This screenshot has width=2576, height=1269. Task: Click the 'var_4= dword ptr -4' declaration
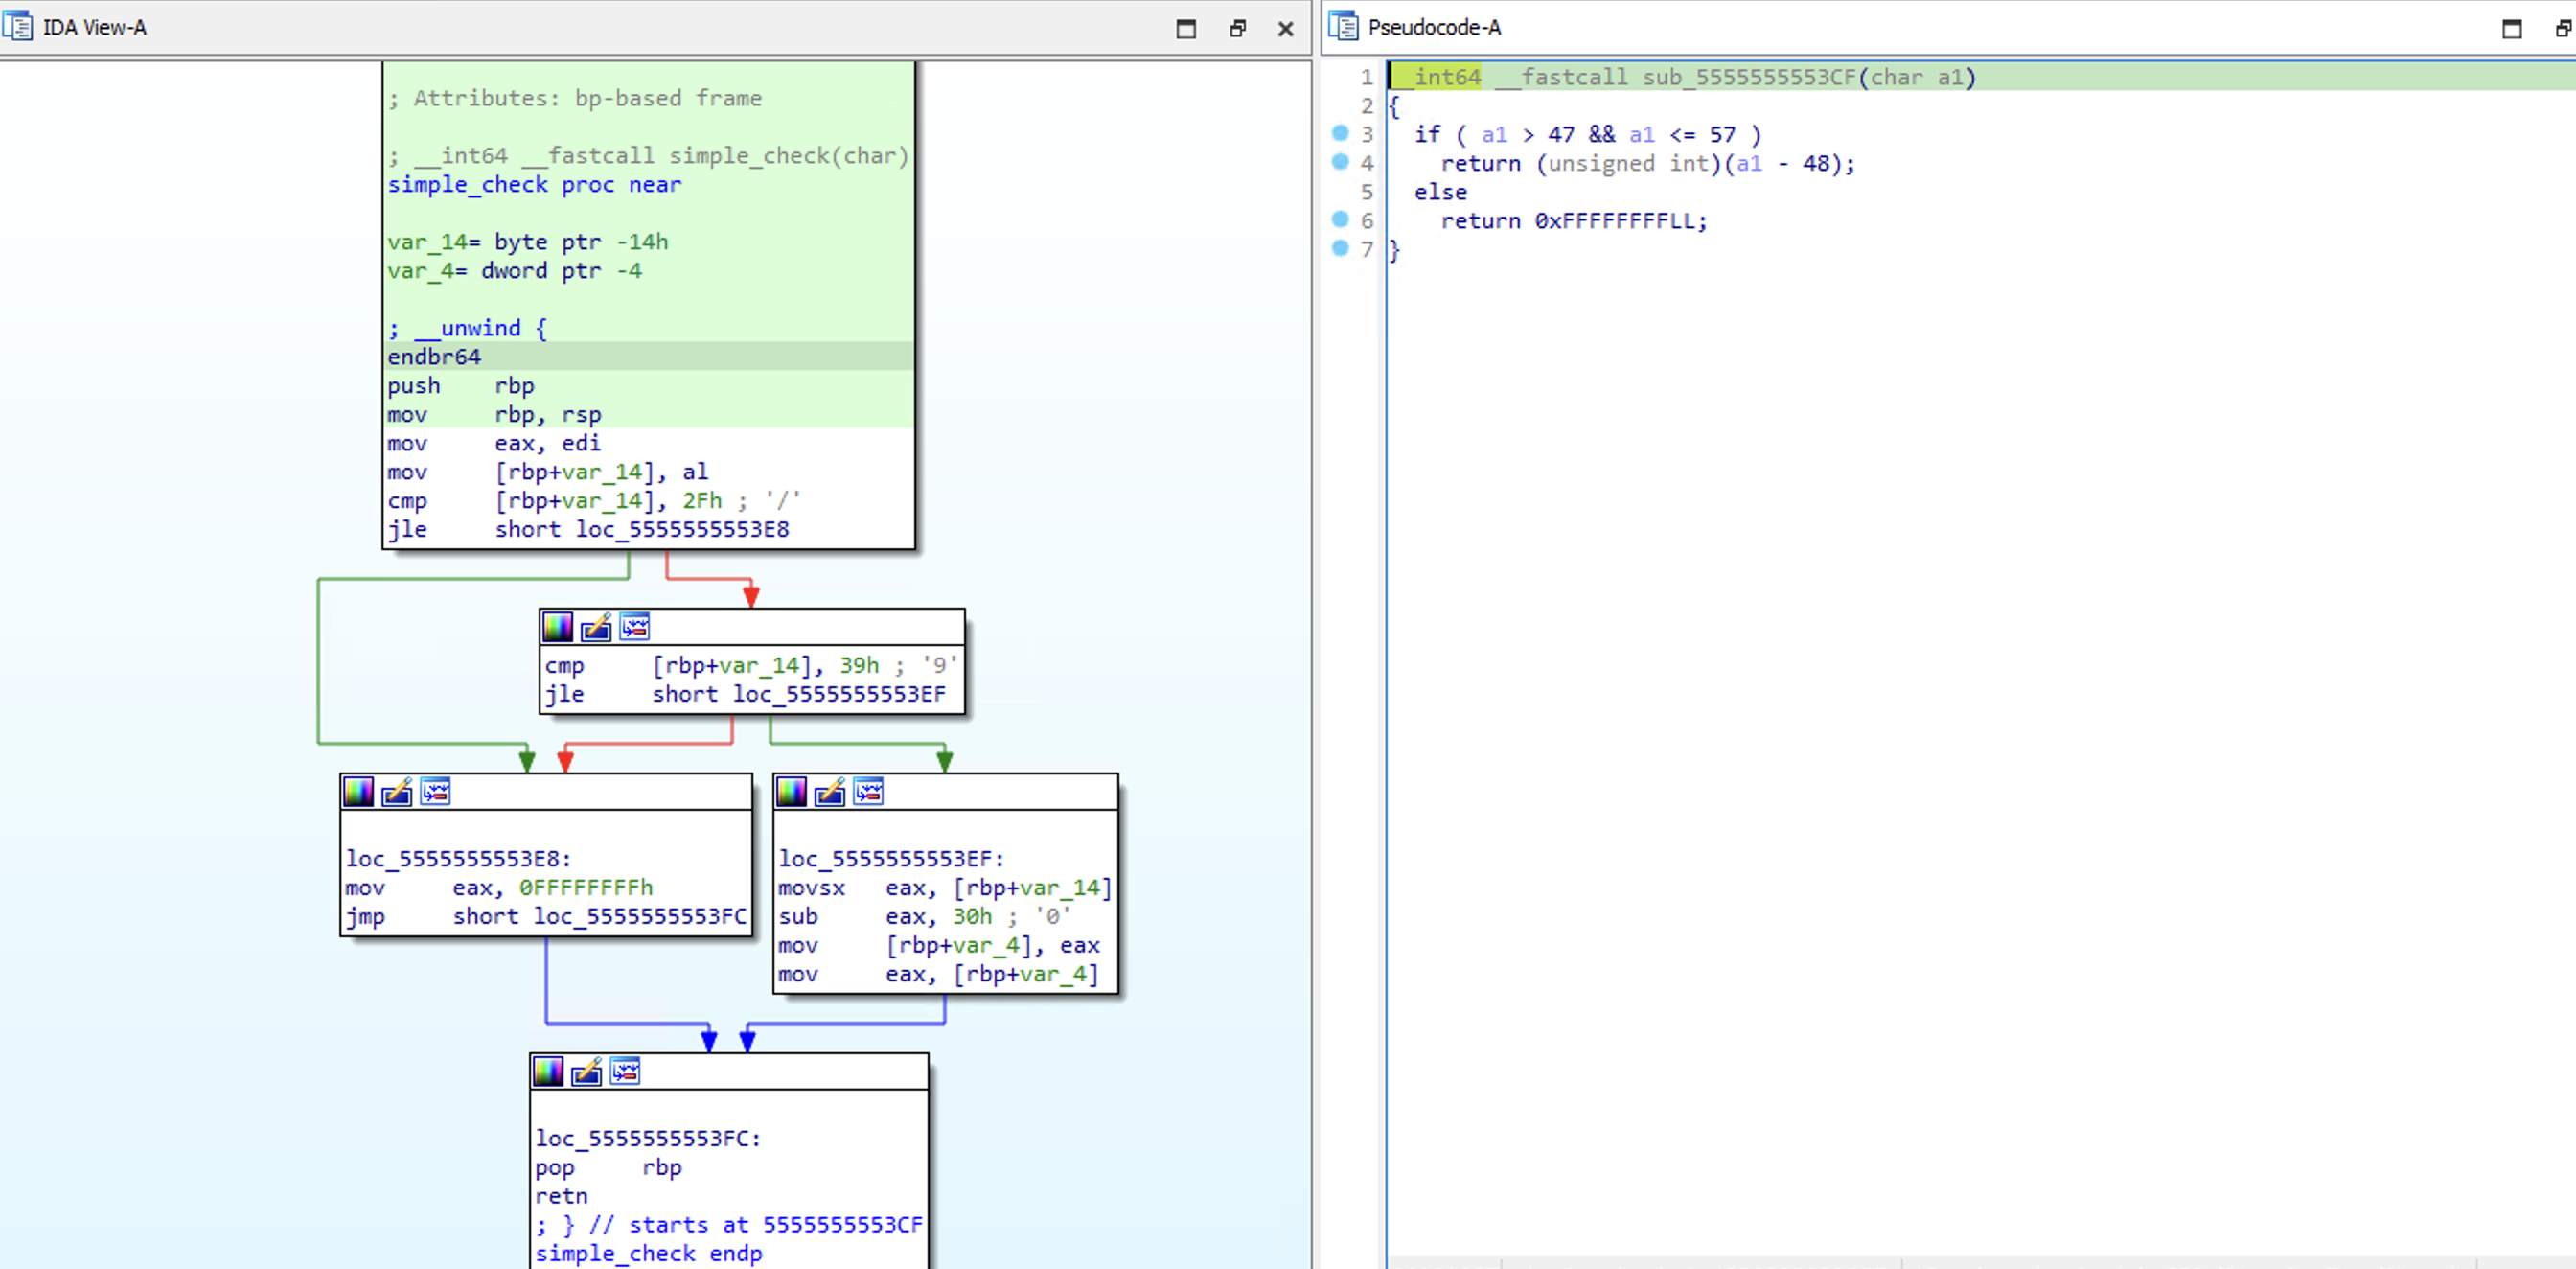514,271
